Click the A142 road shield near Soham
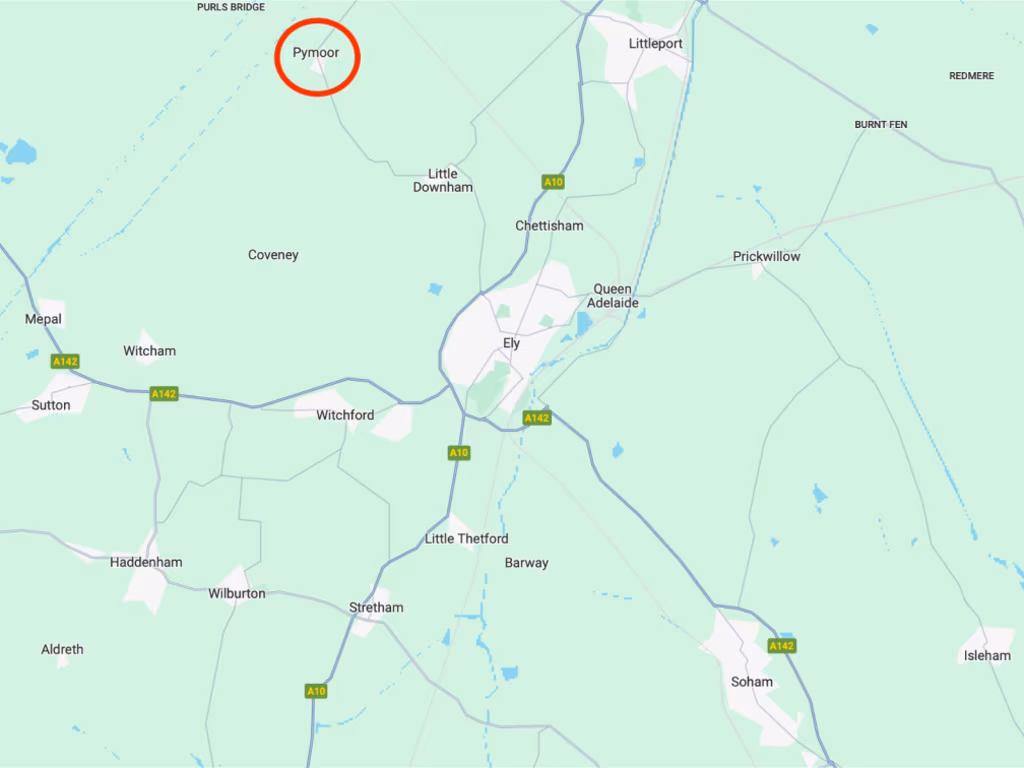1024x768 pixels. (782, 646)
